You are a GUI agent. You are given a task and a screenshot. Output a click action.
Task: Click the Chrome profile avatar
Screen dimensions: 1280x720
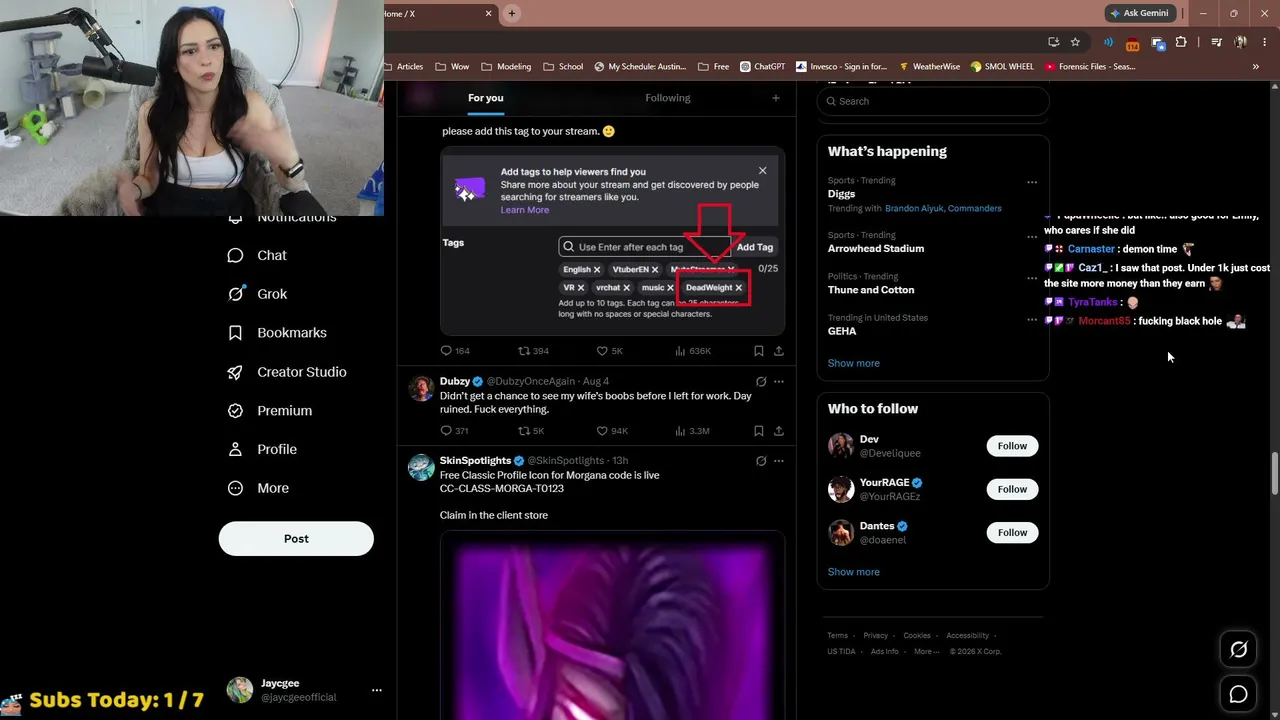[x=1241, y=42]
